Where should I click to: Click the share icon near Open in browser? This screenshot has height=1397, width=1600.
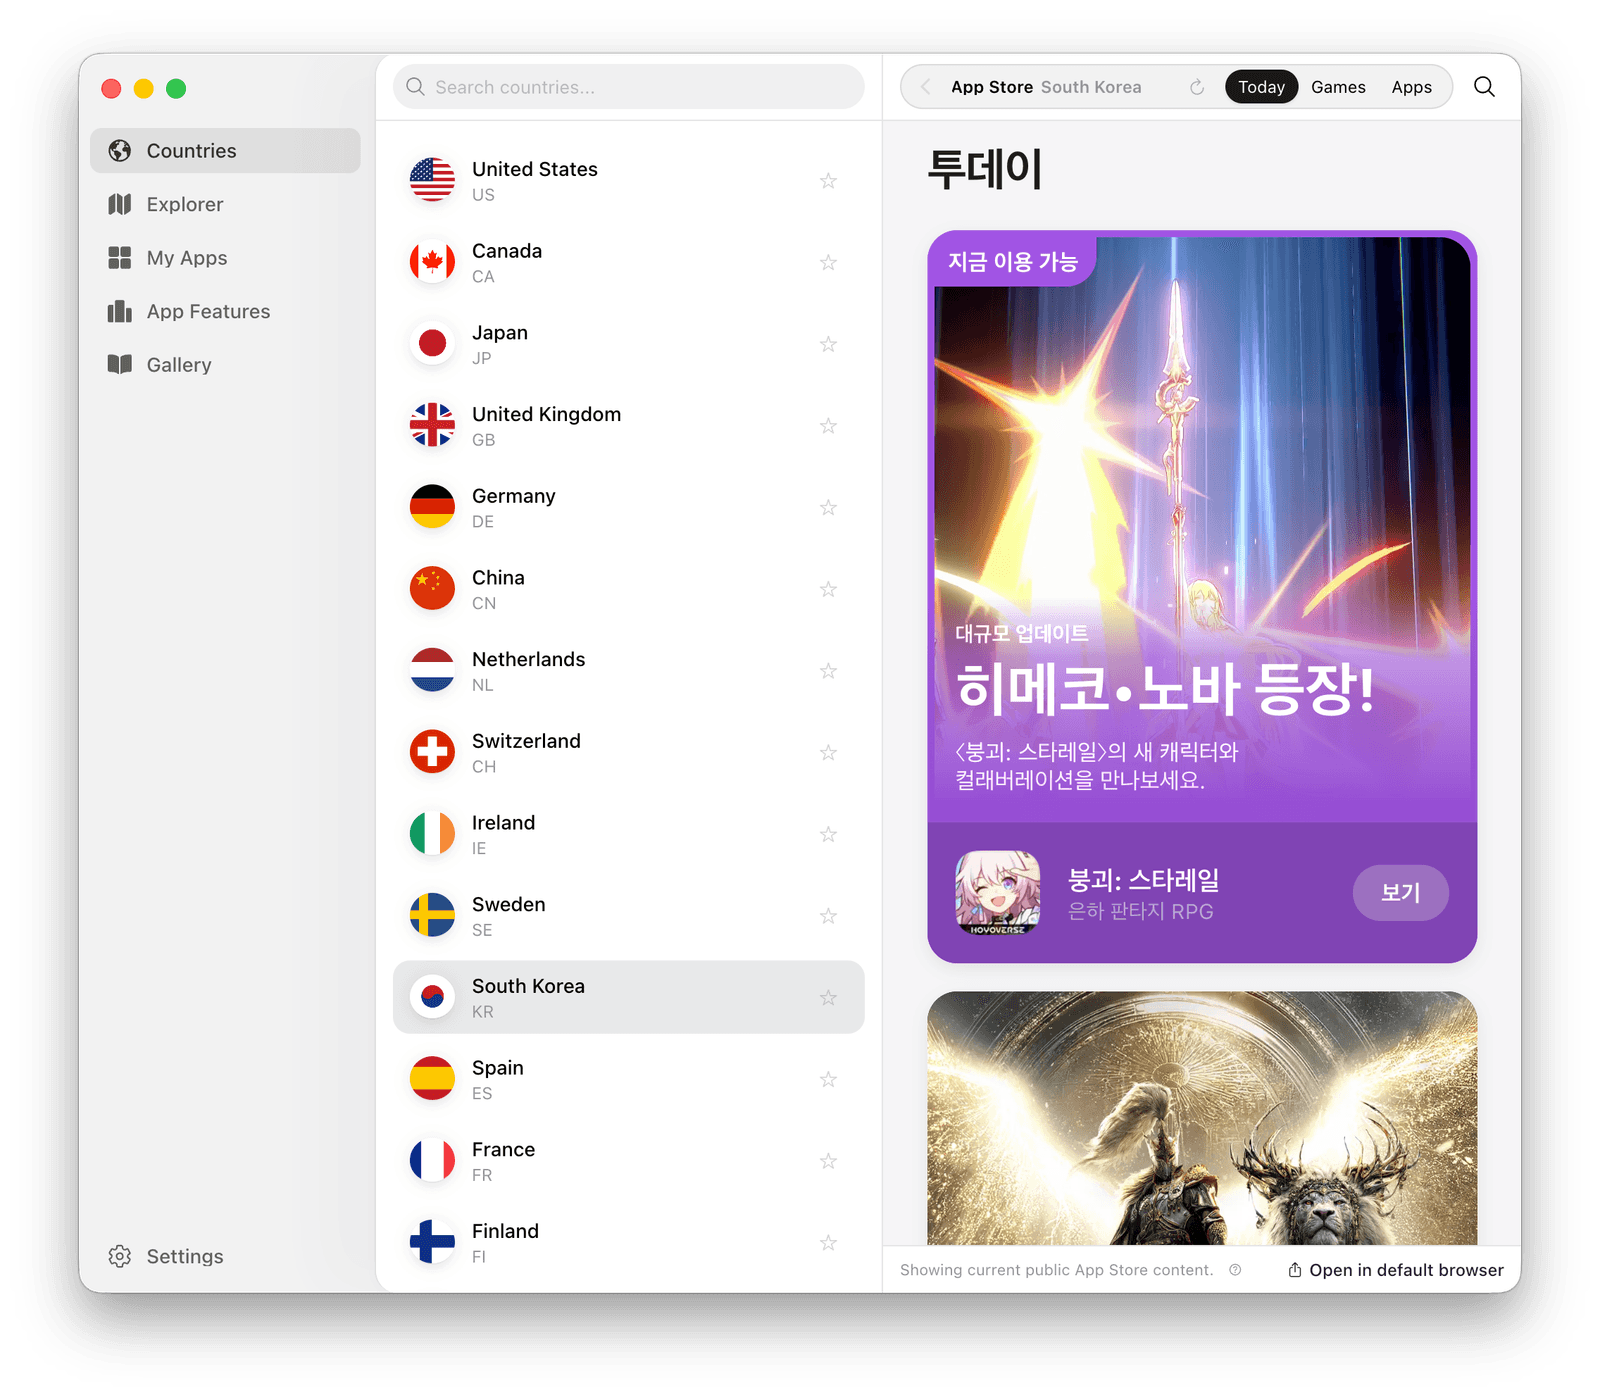point(1295,1269)
